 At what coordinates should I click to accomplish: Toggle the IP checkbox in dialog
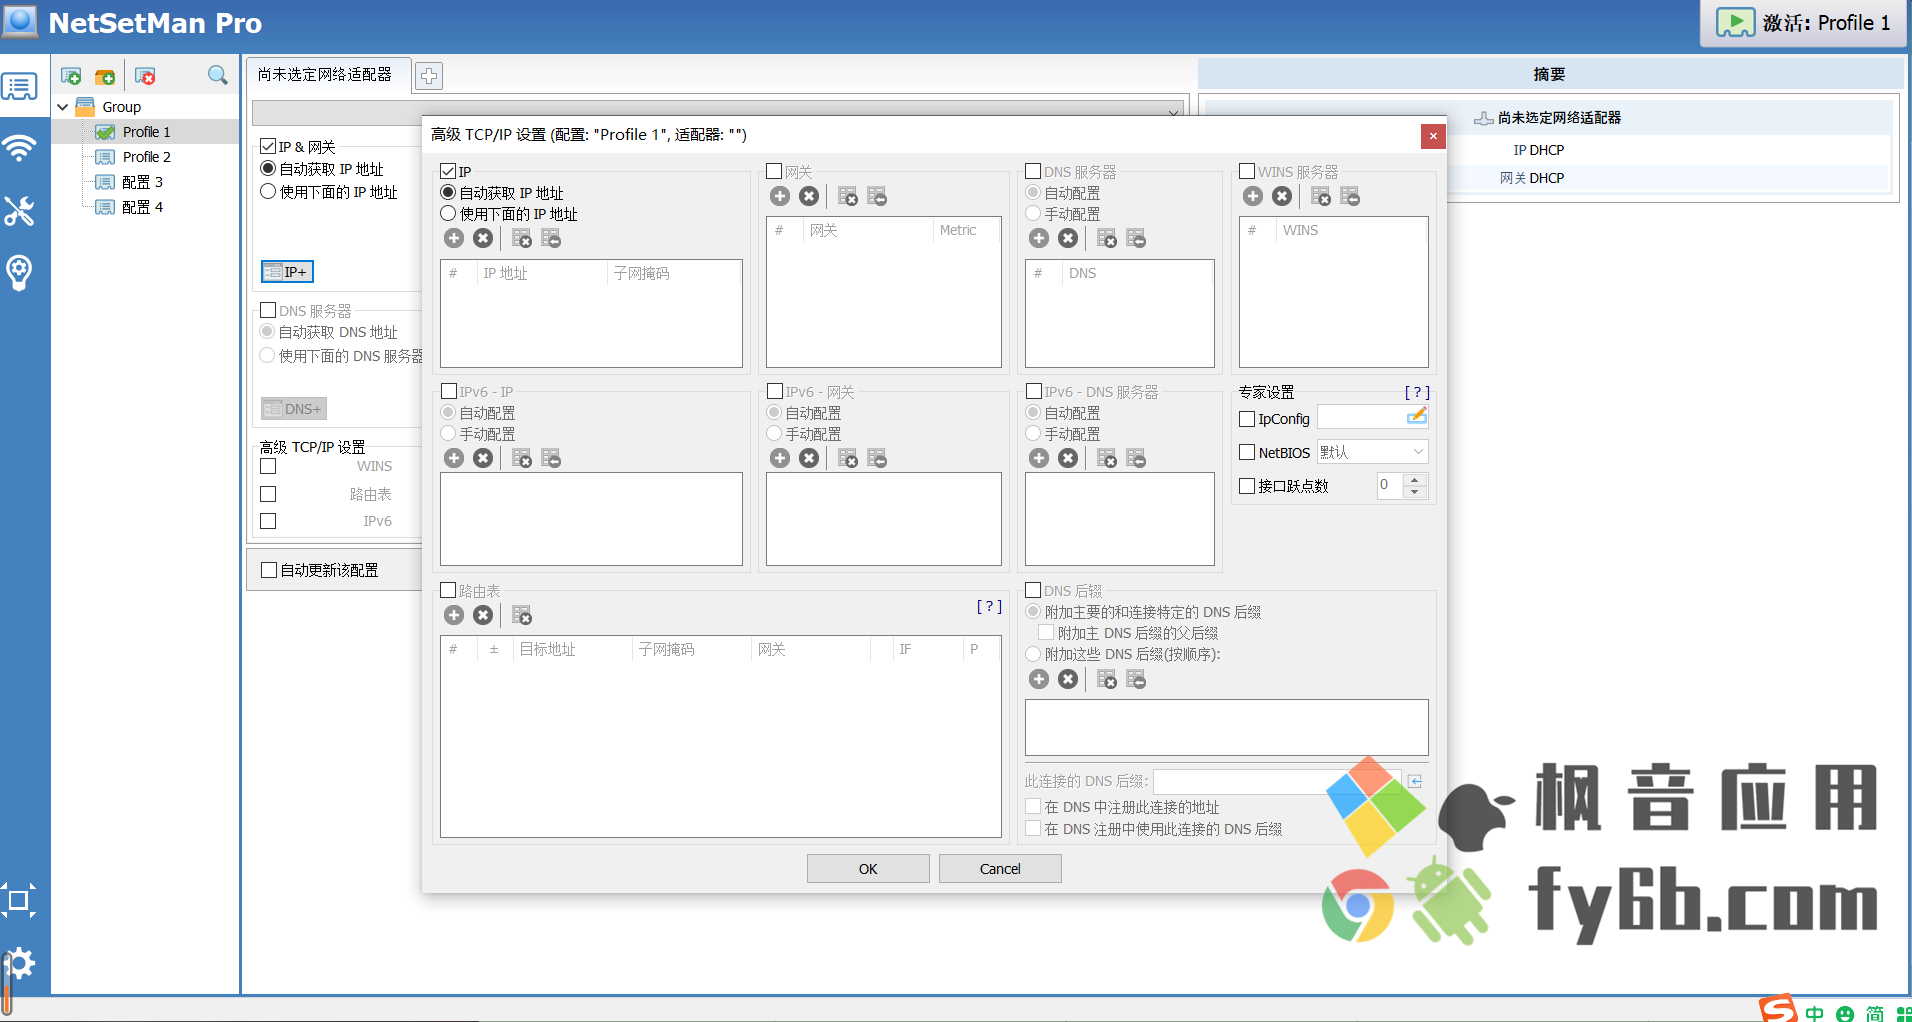click(x=448, y=172)
